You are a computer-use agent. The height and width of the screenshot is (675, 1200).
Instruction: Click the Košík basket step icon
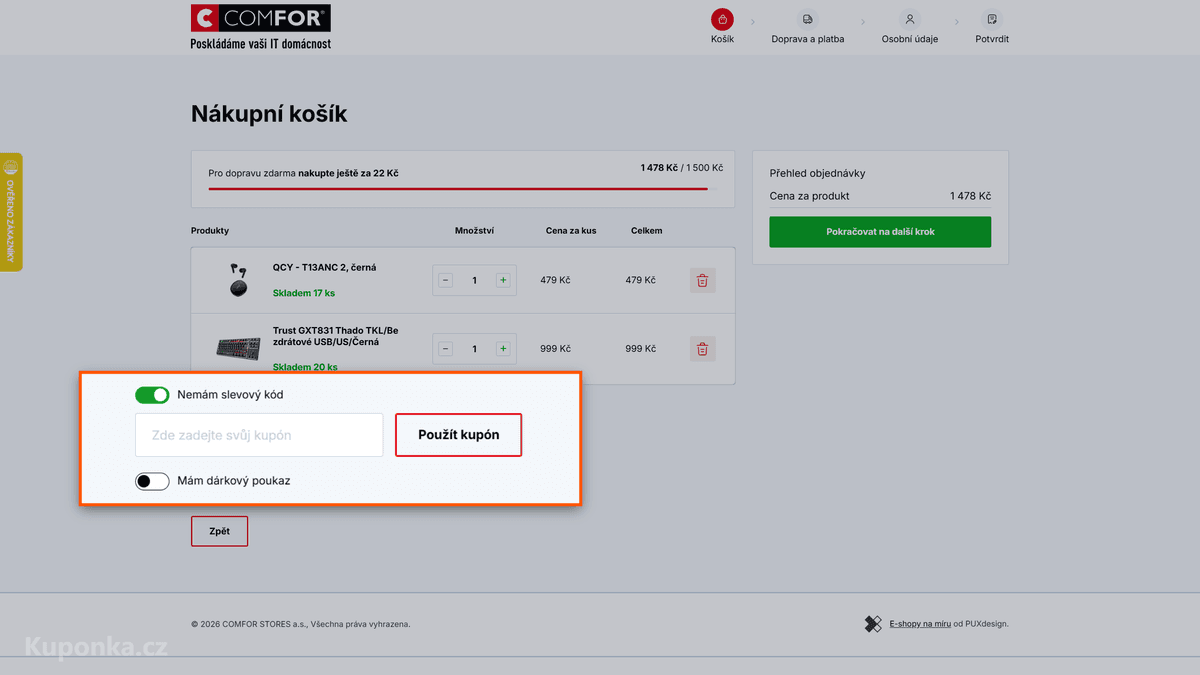point(722,19)
